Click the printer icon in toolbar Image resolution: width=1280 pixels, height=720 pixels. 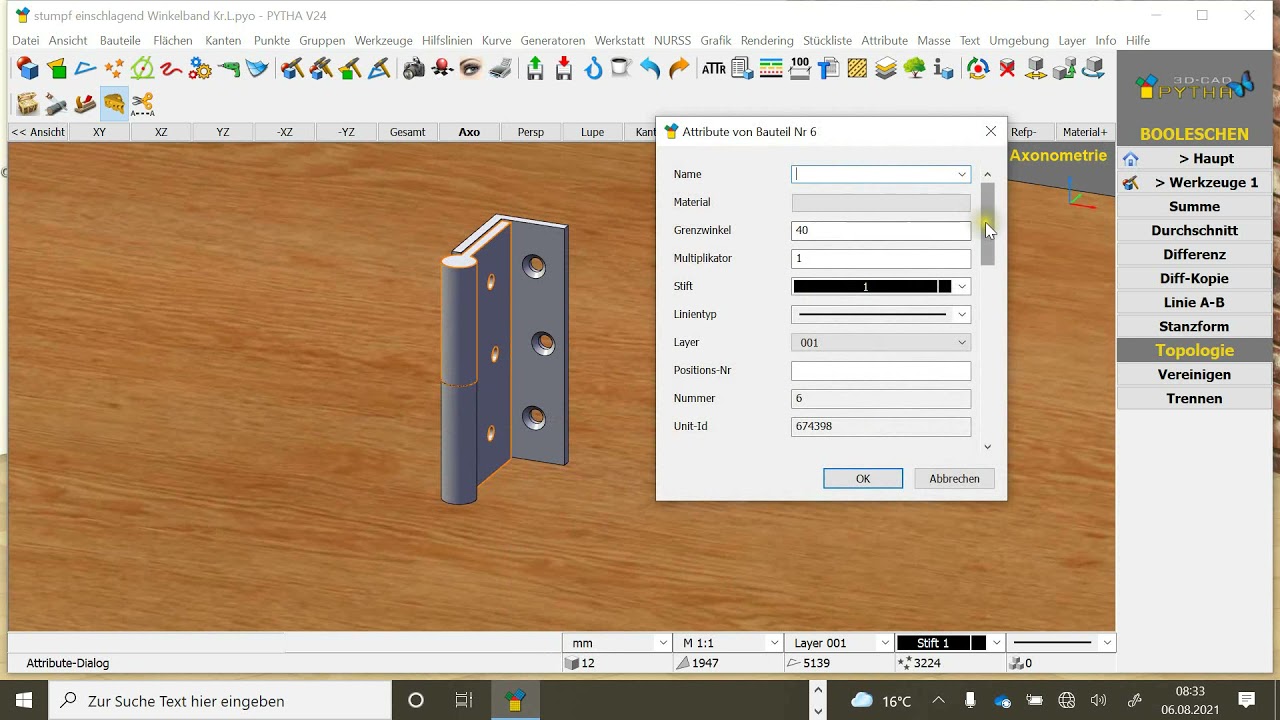500,69
